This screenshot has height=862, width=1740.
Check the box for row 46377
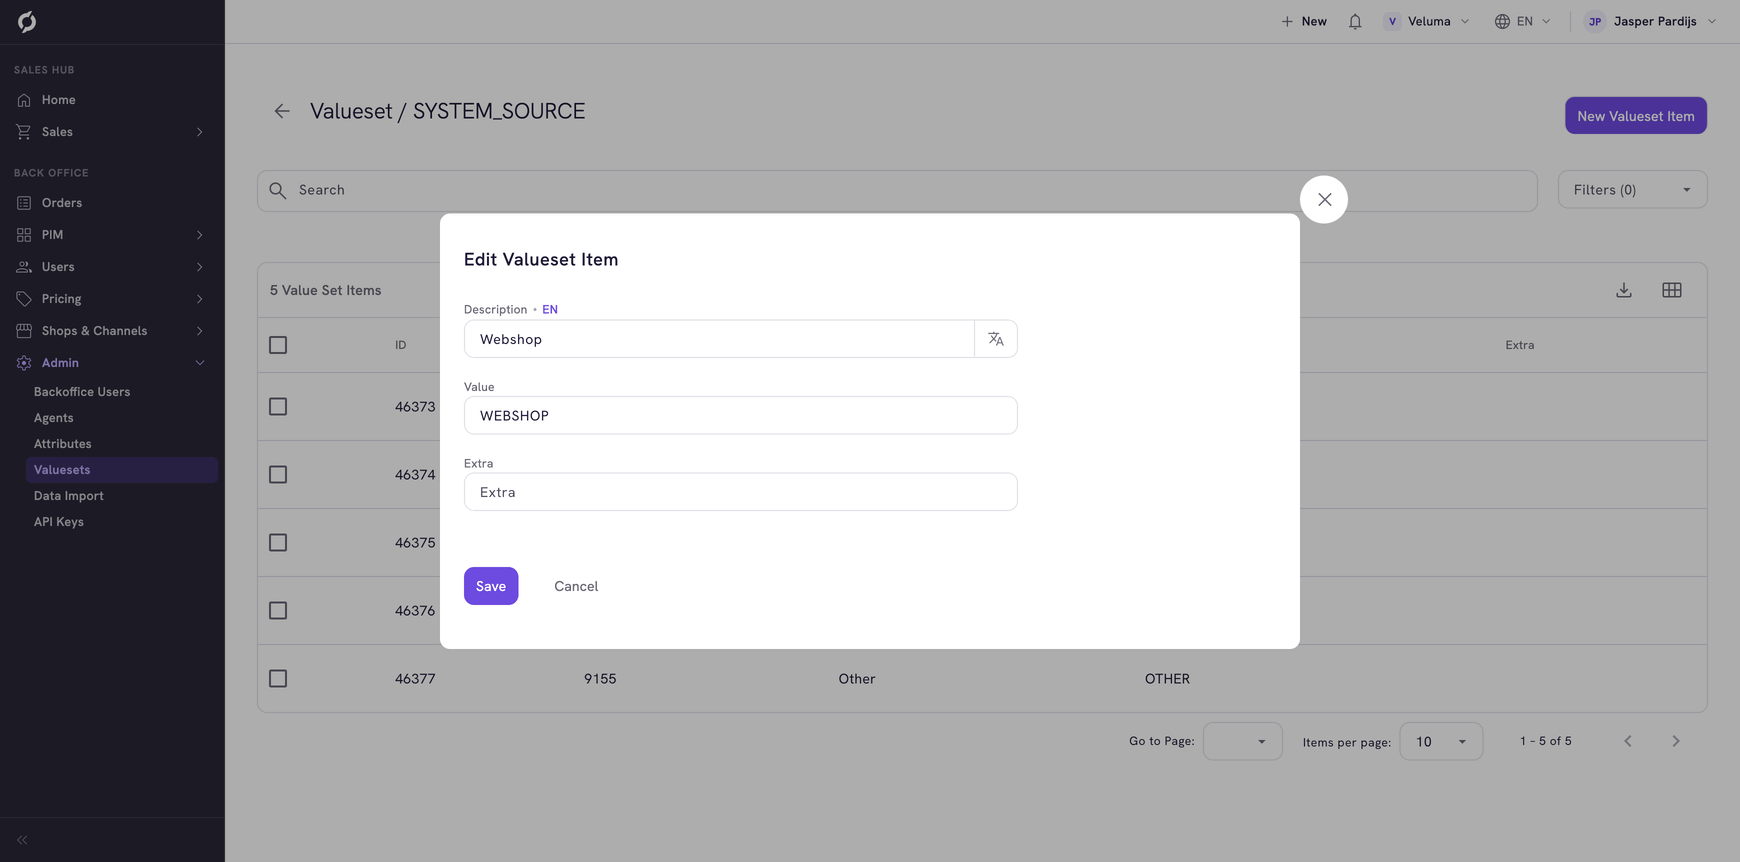pyautogui.click(x=278, y=679)
